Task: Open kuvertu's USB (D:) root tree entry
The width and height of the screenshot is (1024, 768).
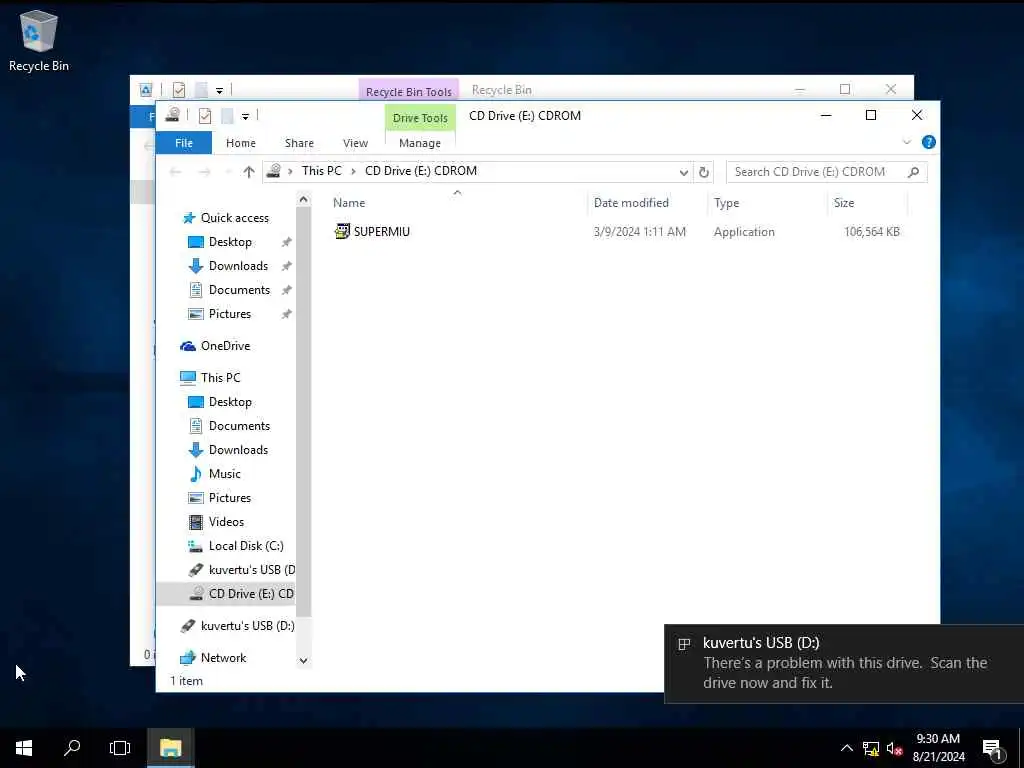Action: click(x=238, y=626)
